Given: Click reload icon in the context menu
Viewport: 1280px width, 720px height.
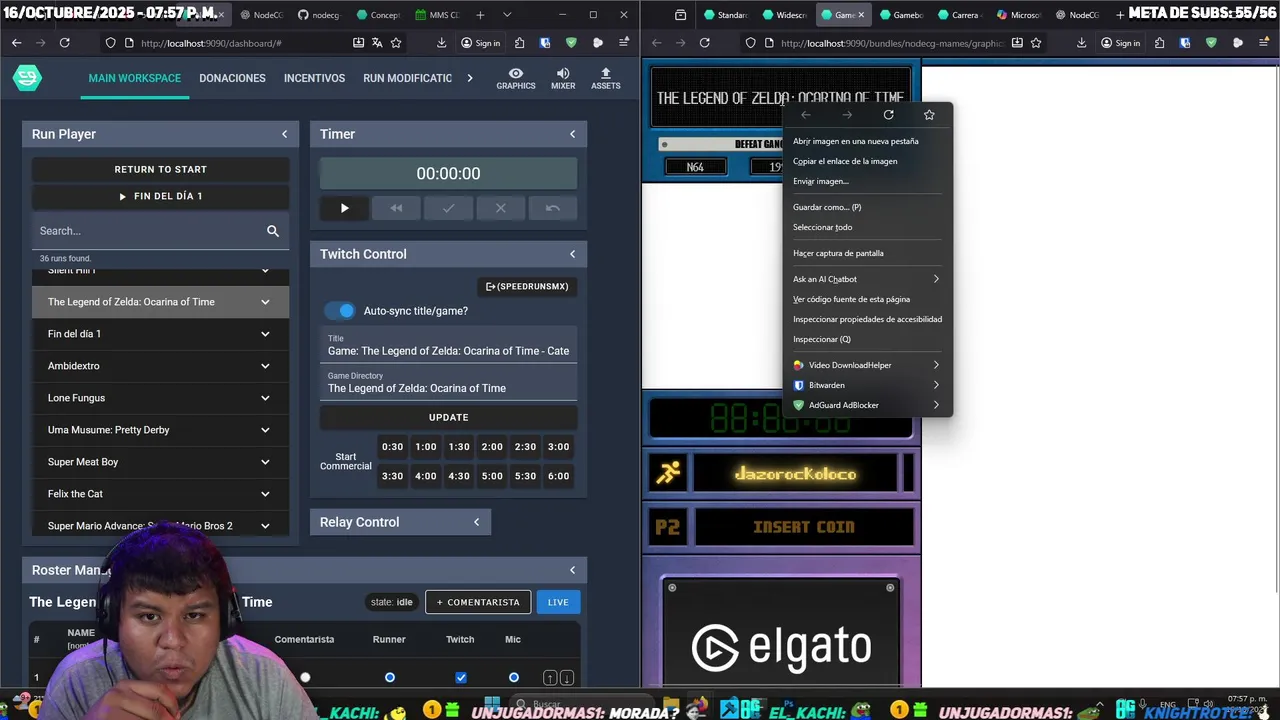Looking at the screenshot, I should click(x=888, y=115).
